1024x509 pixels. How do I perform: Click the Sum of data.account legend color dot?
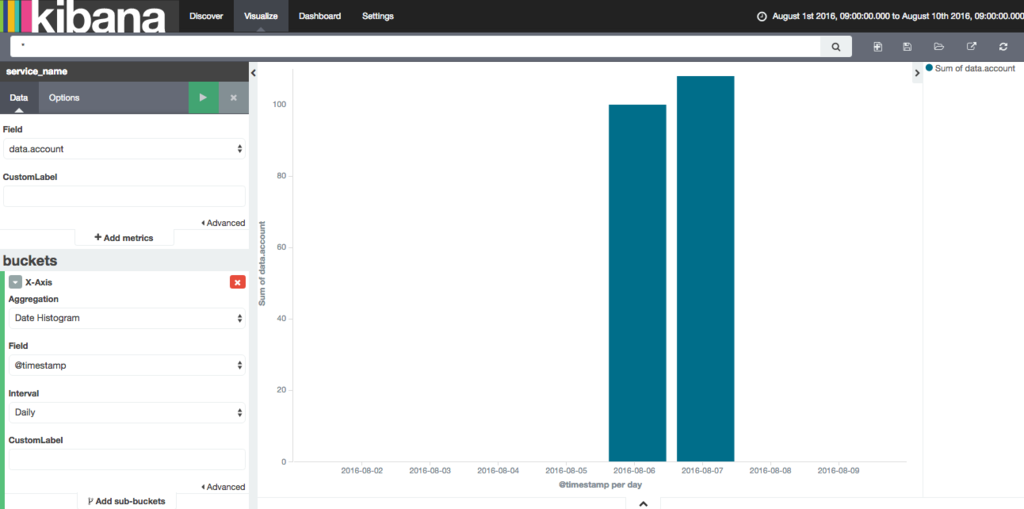[x=929, y=68]
